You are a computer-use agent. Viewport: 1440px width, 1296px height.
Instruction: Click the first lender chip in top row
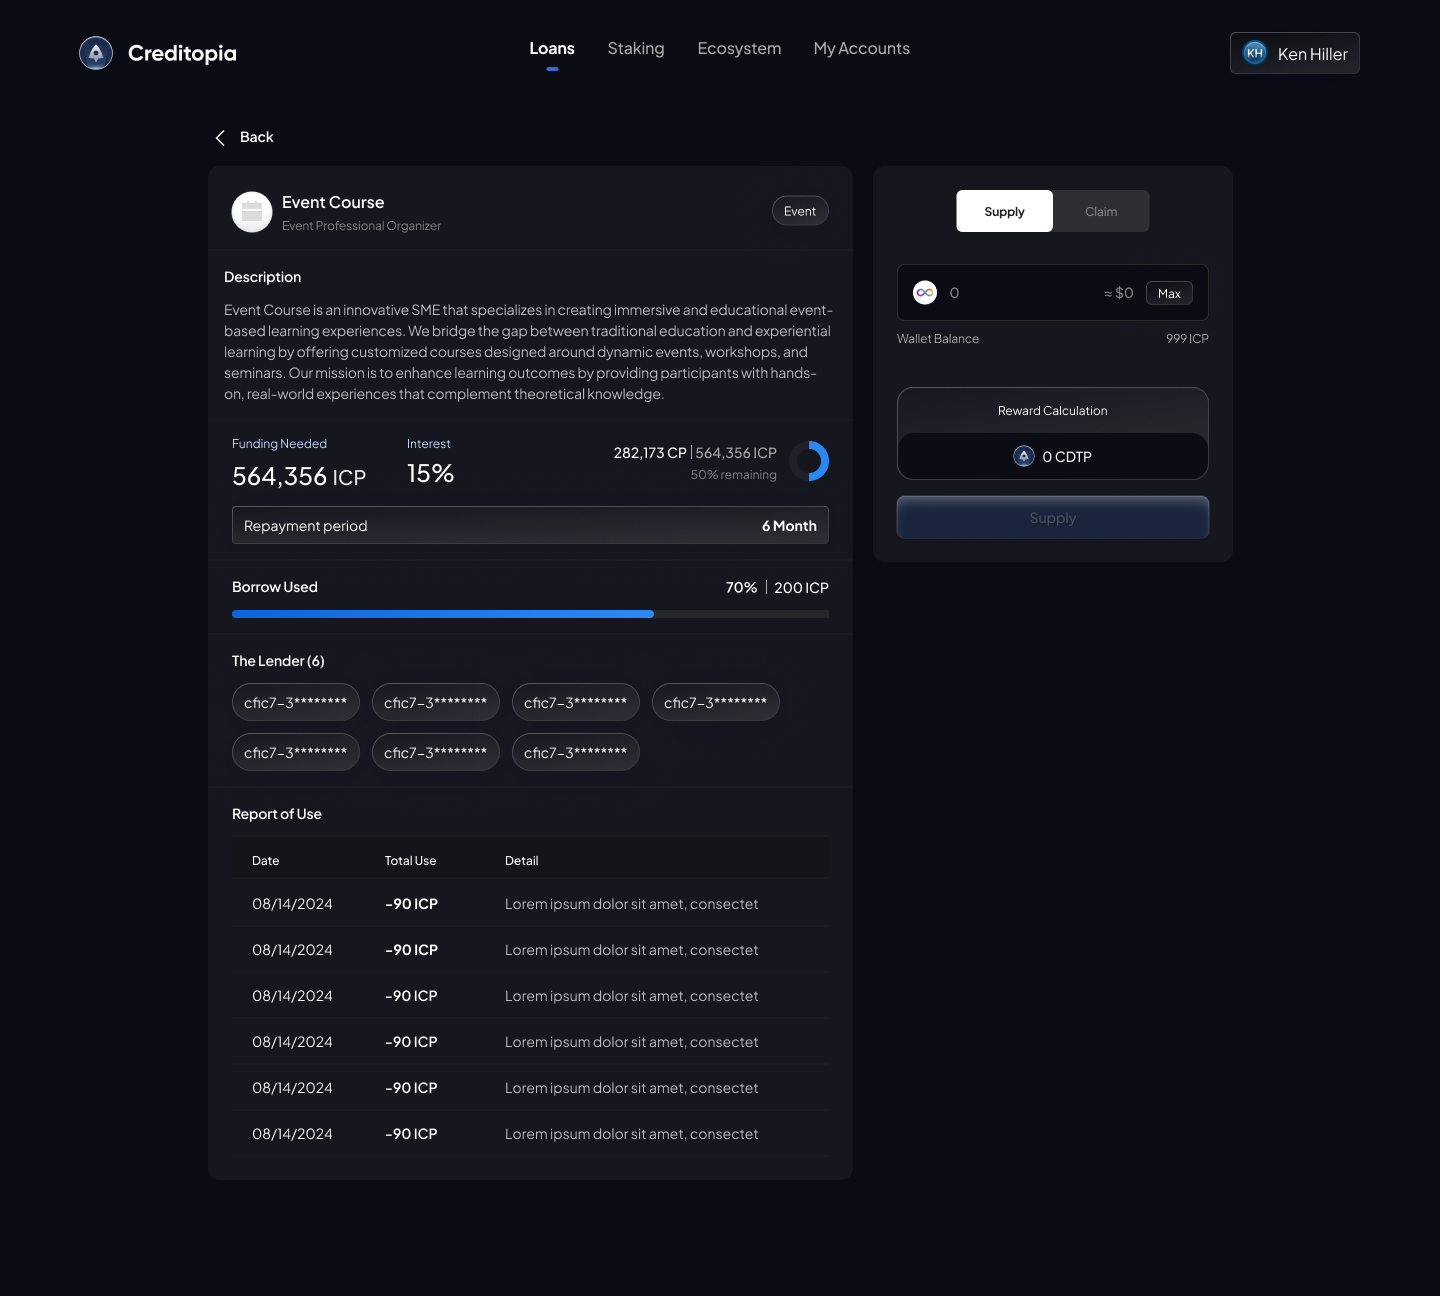[x=296, y=702]
